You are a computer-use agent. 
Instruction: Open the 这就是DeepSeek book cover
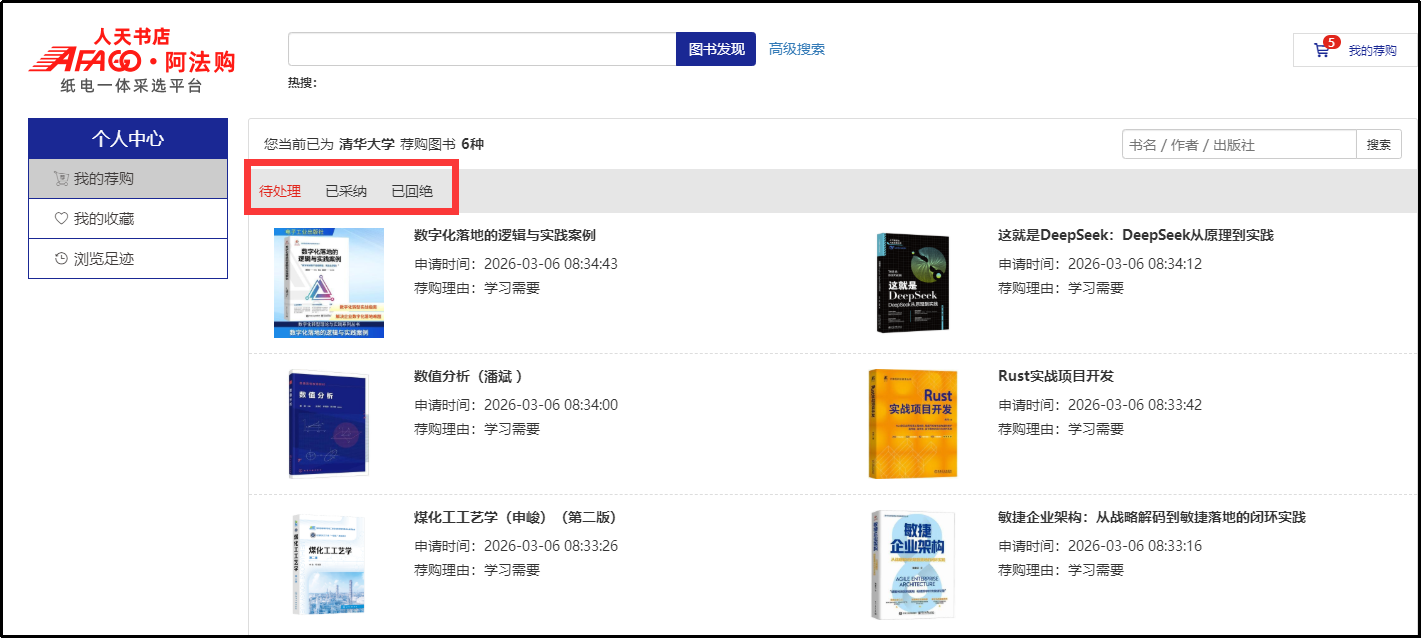coord(912,282)
